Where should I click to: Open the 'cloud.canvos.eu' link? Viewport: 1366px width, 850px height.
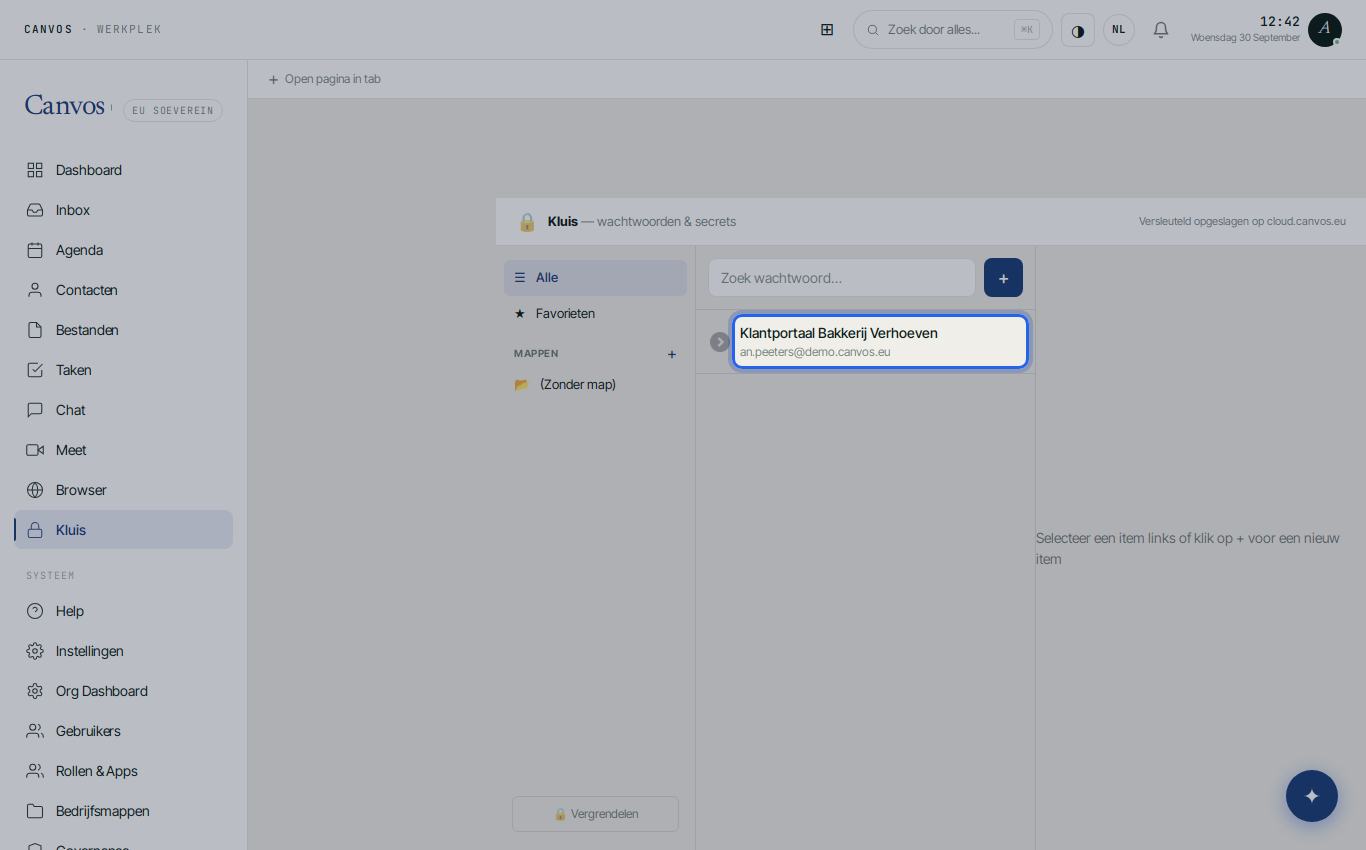1306,221
